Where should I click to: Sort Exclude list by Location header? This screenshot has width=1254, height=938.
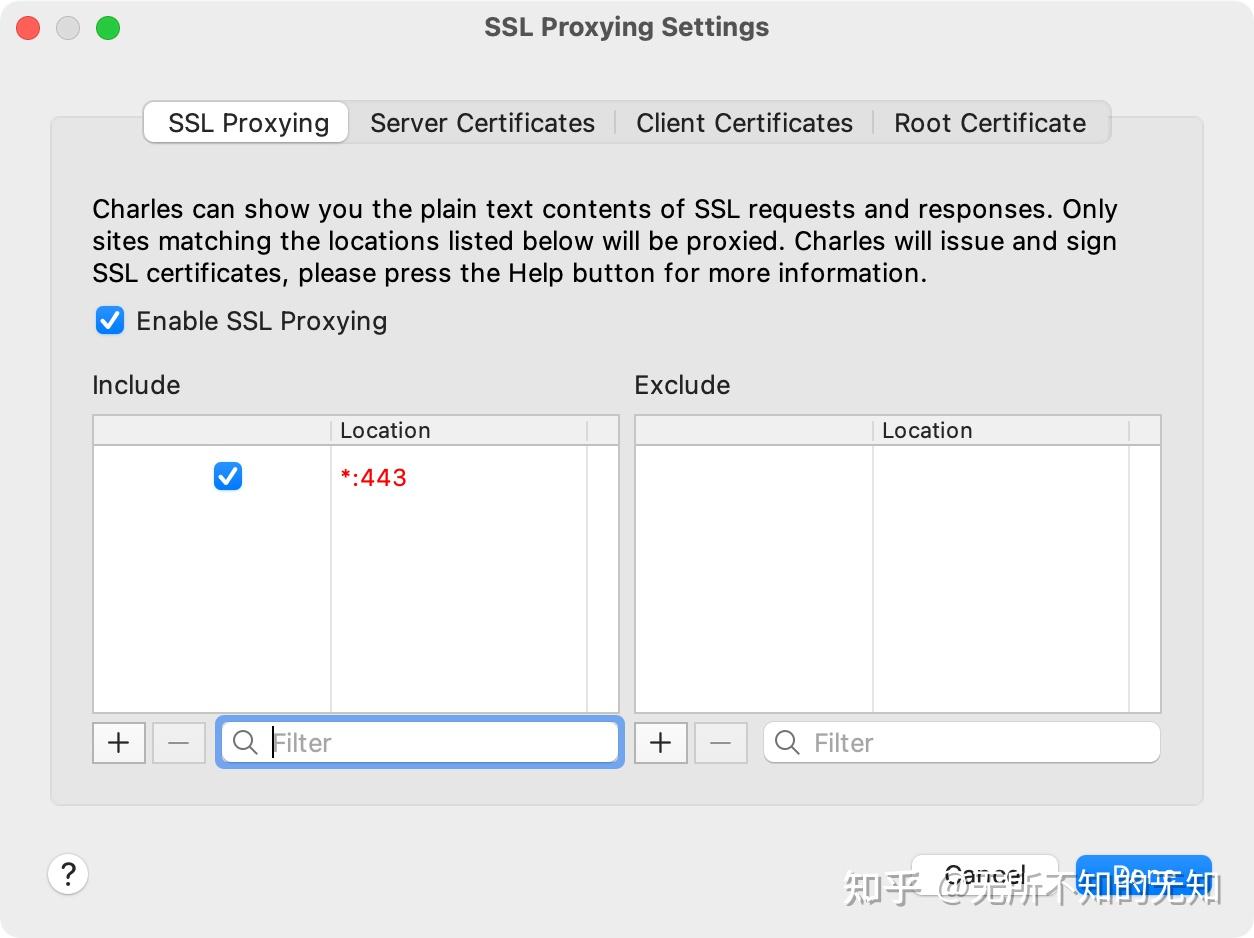point(1000,431)
